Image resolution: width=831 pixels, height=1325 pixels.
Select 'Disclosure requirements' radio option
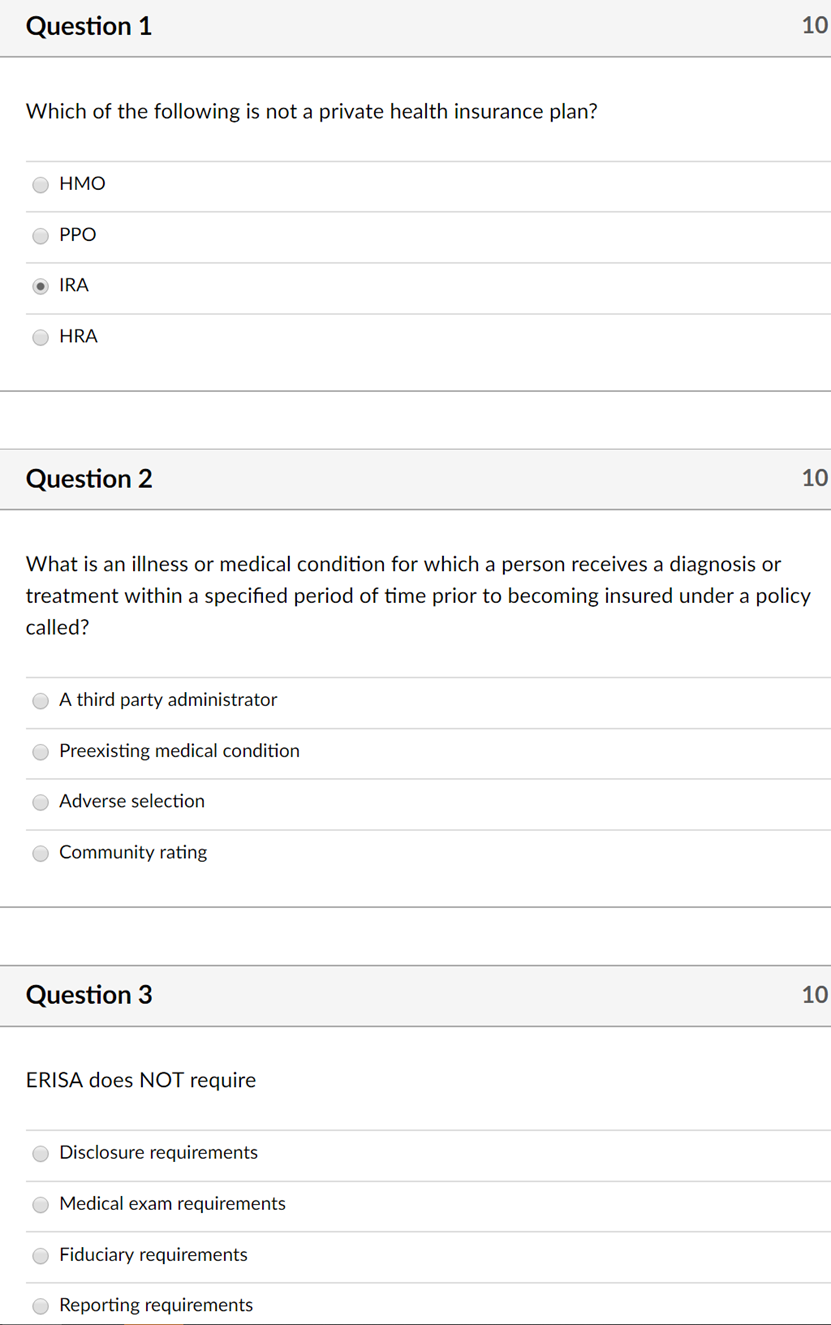pos(40,1154)
